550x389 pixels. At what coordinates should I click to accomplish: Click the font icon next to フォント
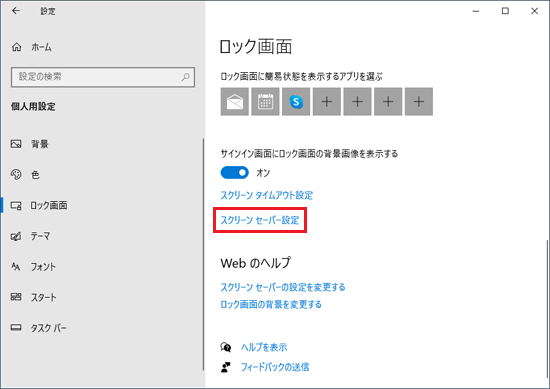point(16,267)
